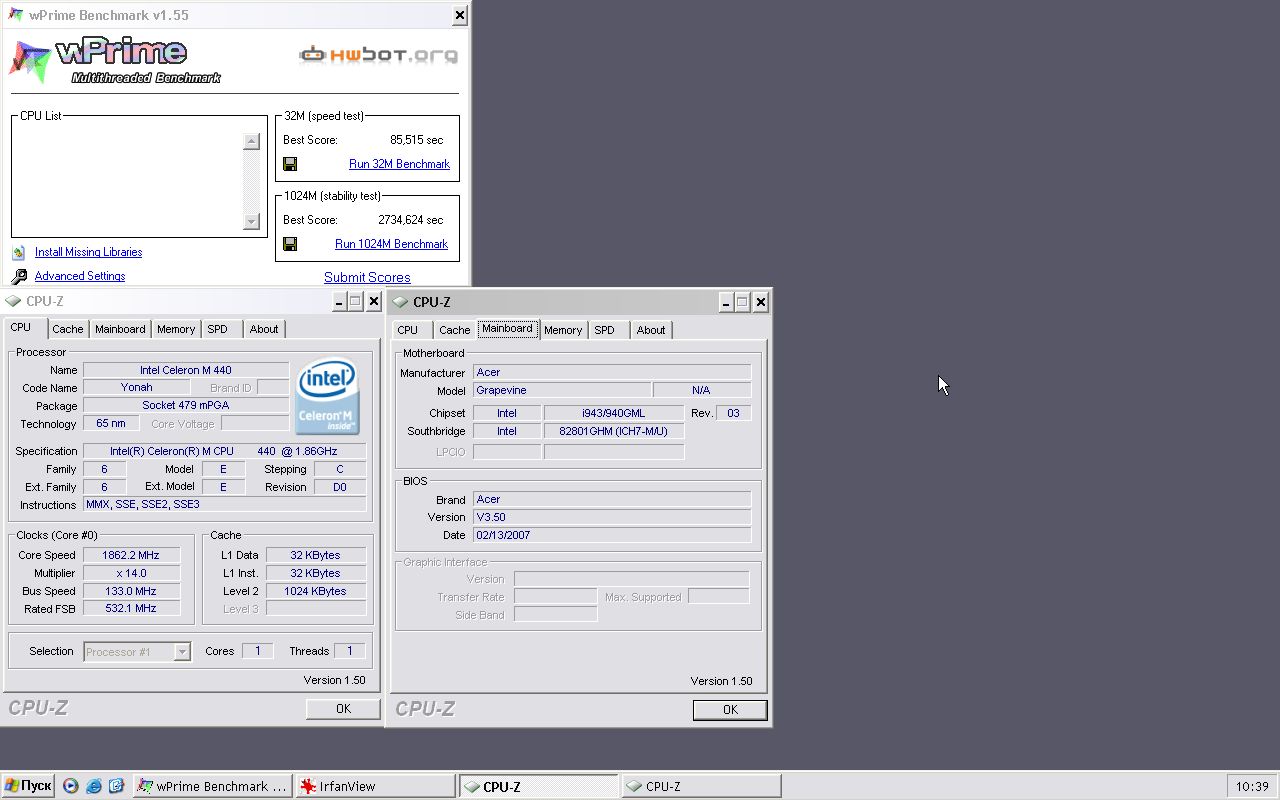This screenshot has height=800, width=1280.
Task: Click BIOS version value V3.50
Action: coord(611,517)
